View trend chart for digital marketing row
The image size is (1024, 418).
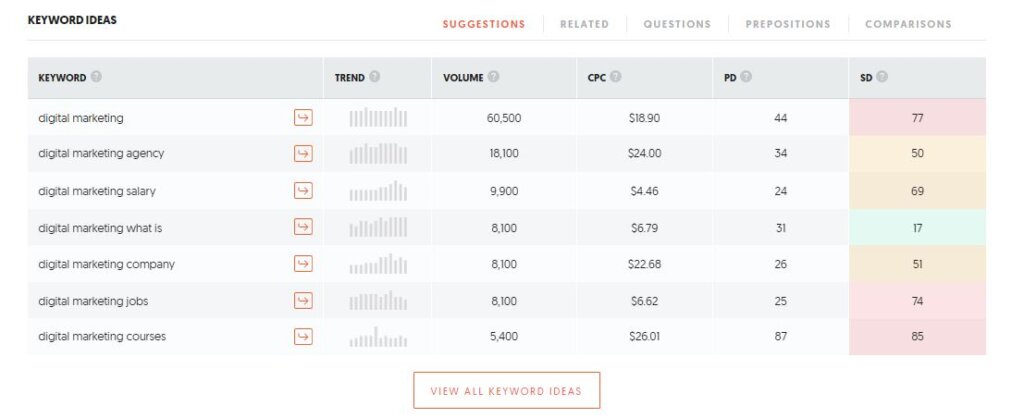coord(377,118)
